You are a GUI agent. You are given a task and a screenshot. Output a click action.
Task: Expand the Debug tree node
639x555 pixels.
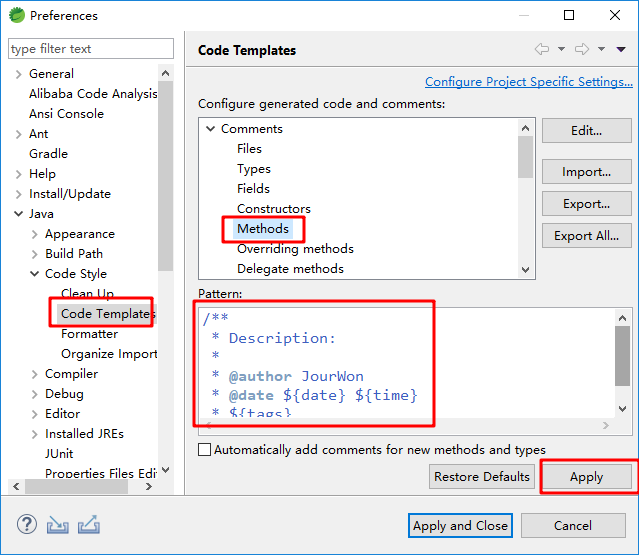coord(35,394)
